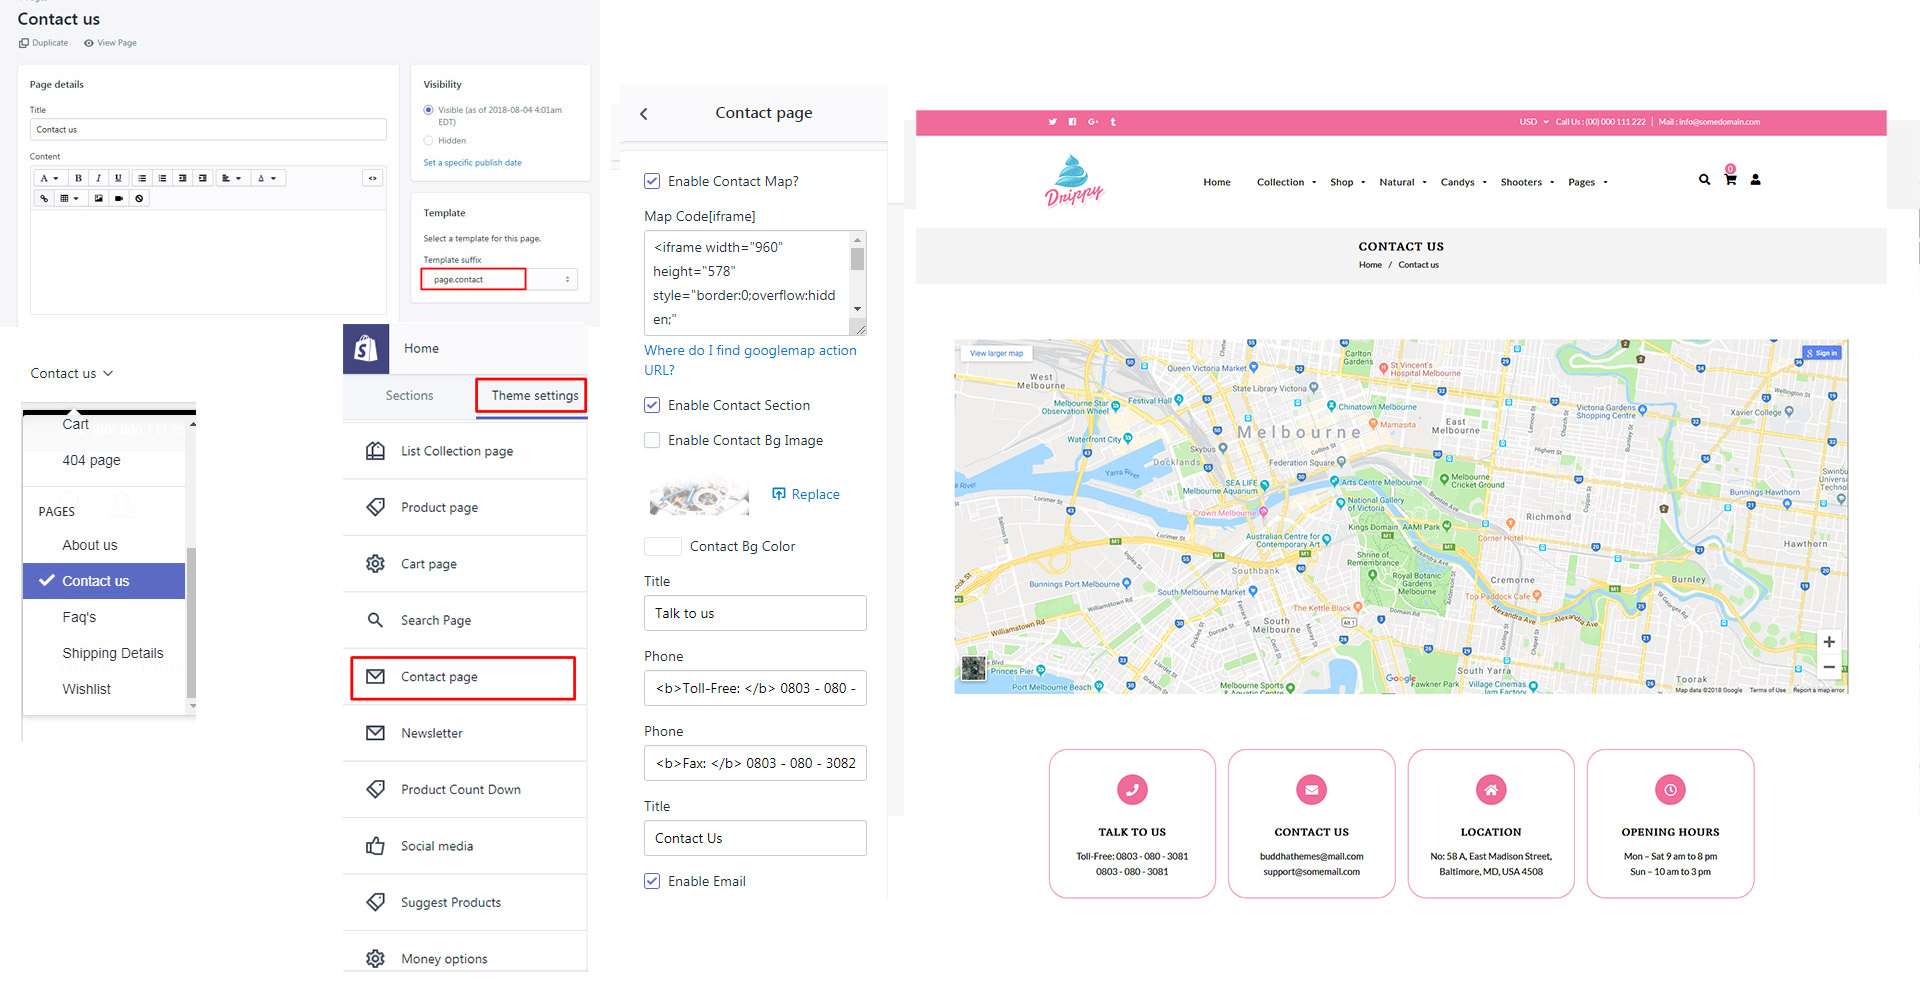Open the insert image tool in the editor
Viewport: 1920px width, 985px height.
coord(98,198)
